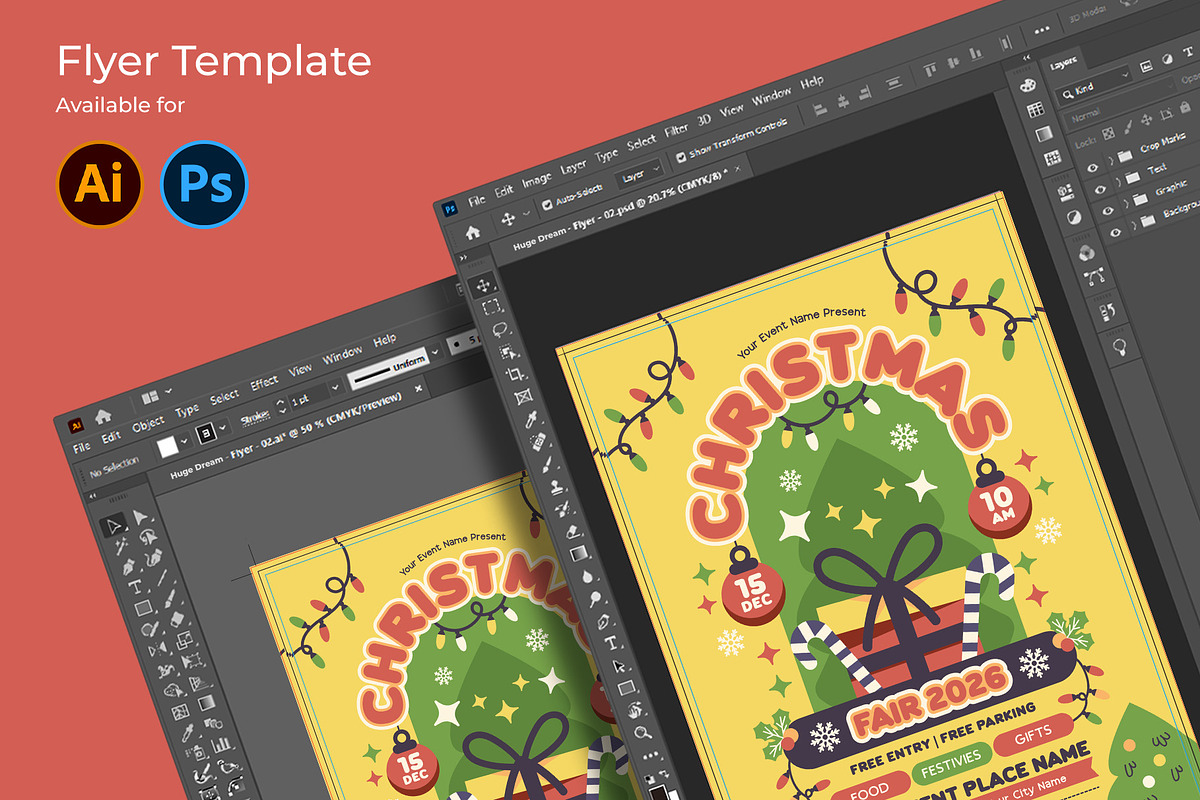Toggle Photoshop's Auto-Select checkbox
The image size is (1200, 800).
point(547,204)
